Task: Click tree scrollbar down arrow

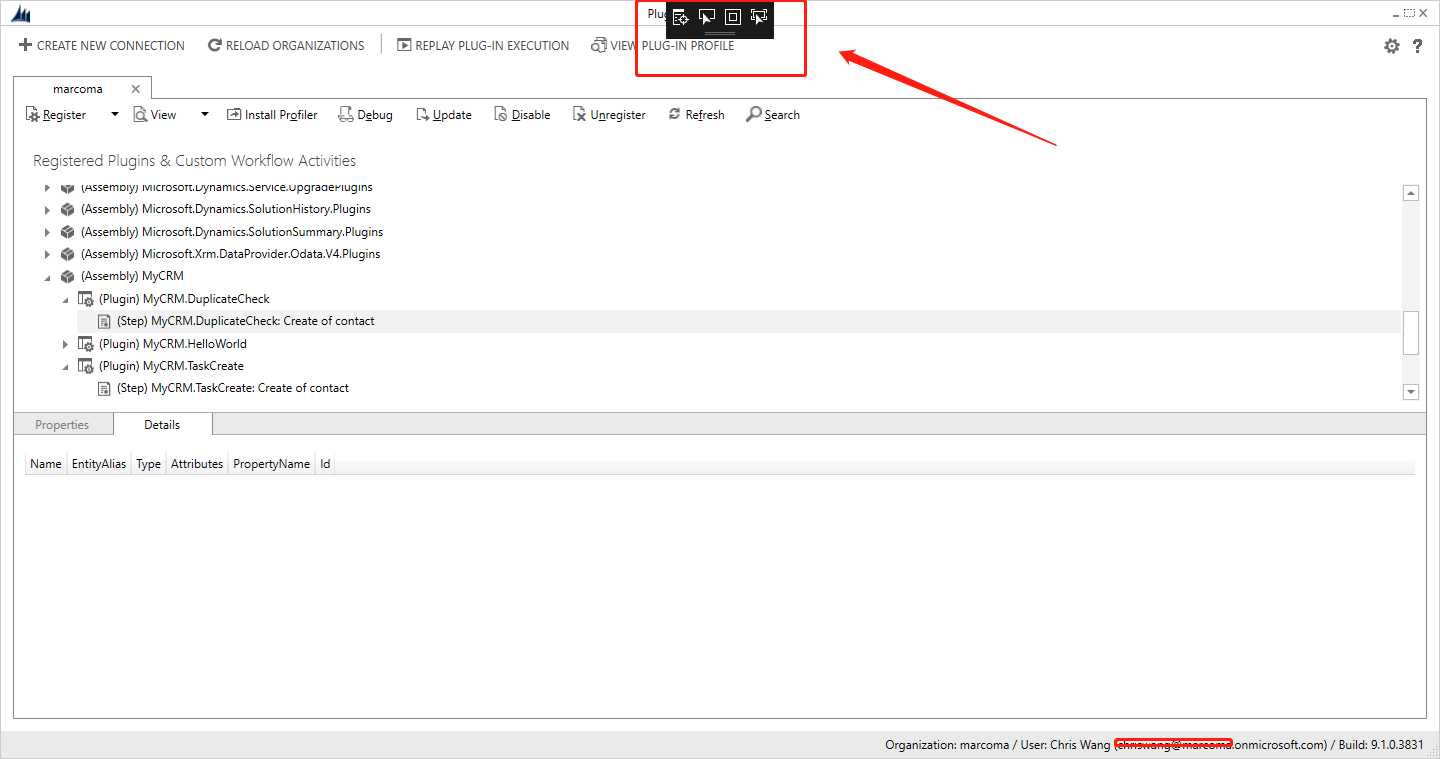Action: click(x=1411, y=392)
